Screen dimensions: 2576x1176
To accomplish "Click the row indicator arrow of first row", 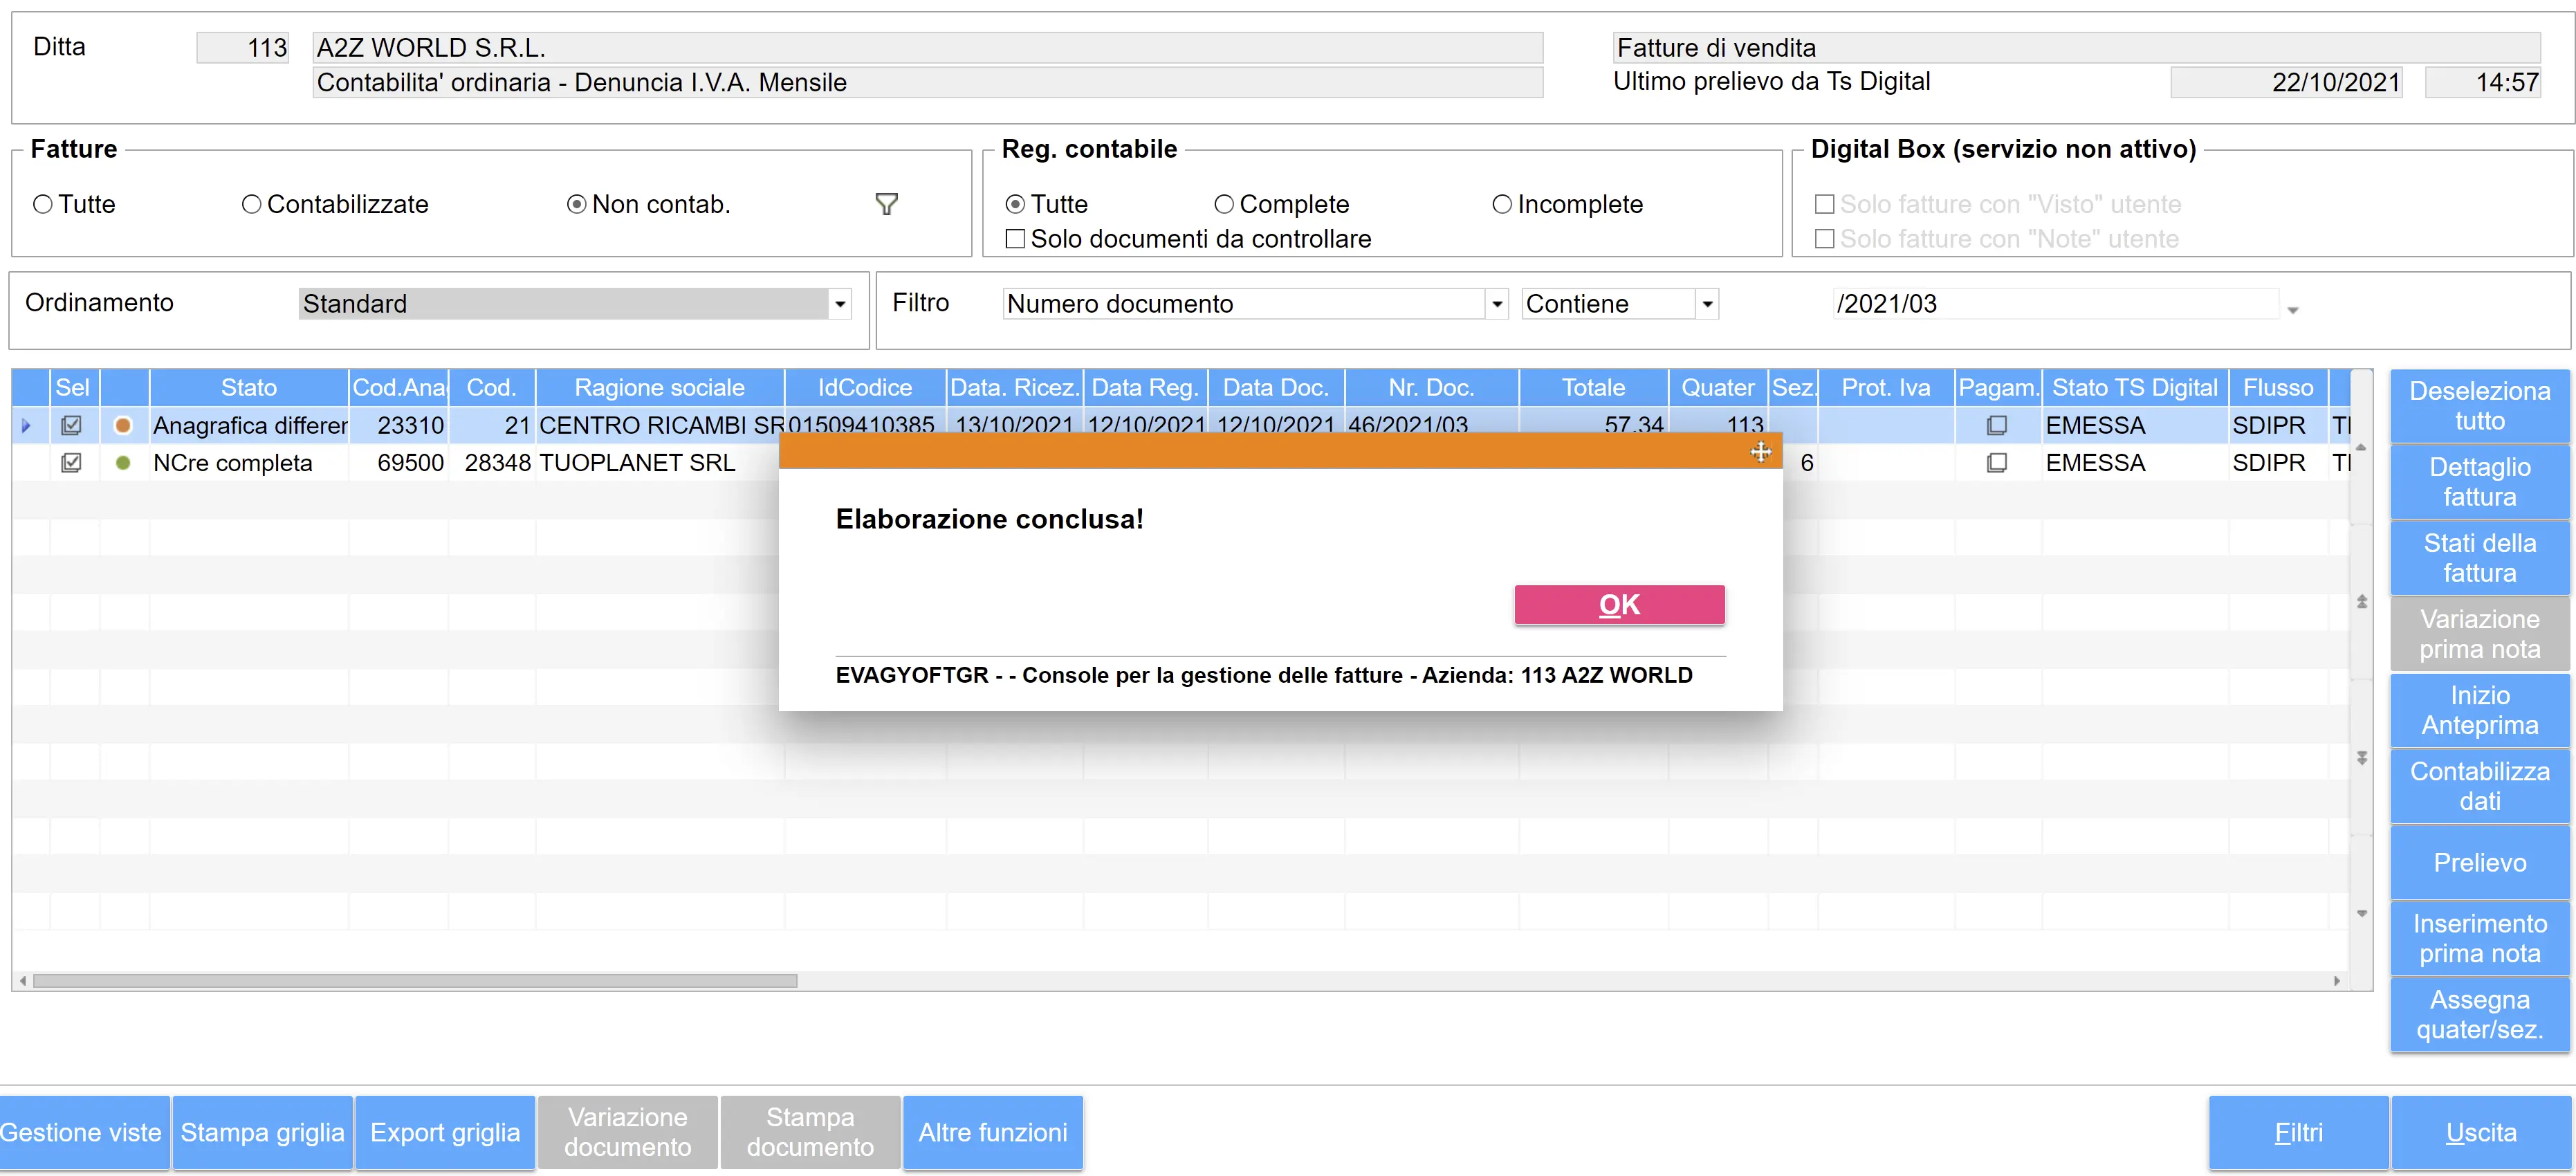I will click(26, 425).
